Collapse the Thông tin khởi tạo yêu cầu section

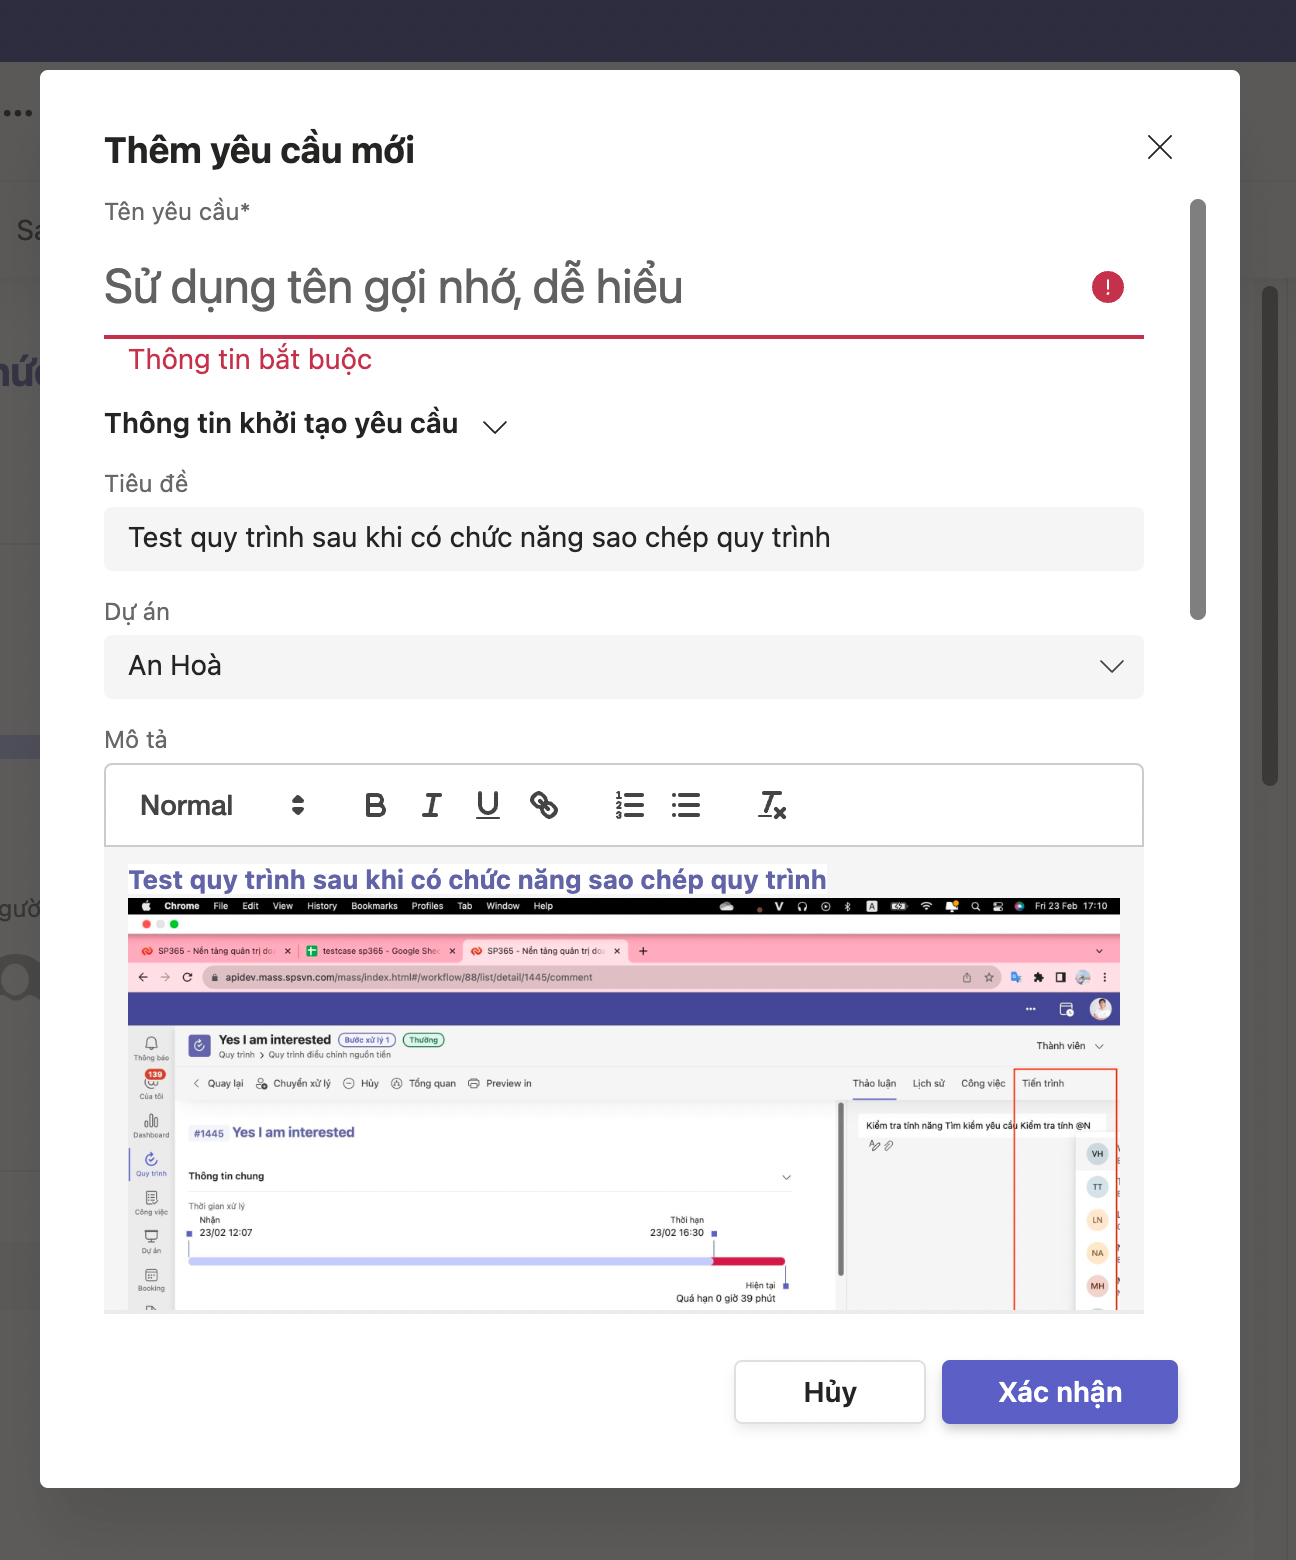click(x=495, y=426)
